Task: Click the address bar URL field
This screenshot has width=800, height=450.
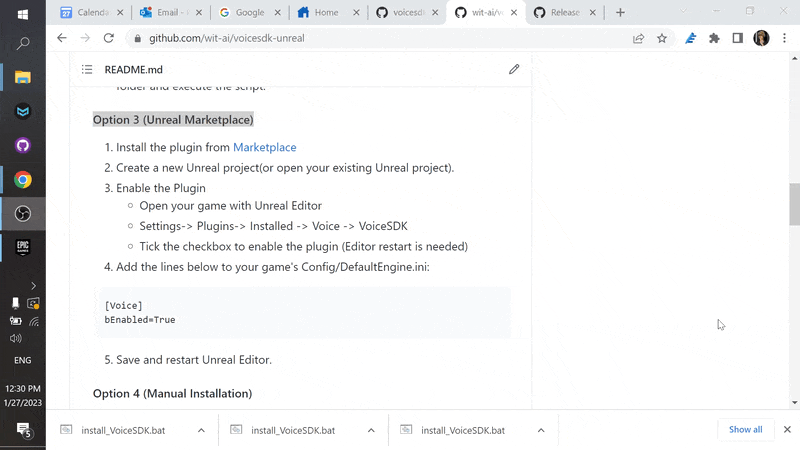Action: coord(378,38)
